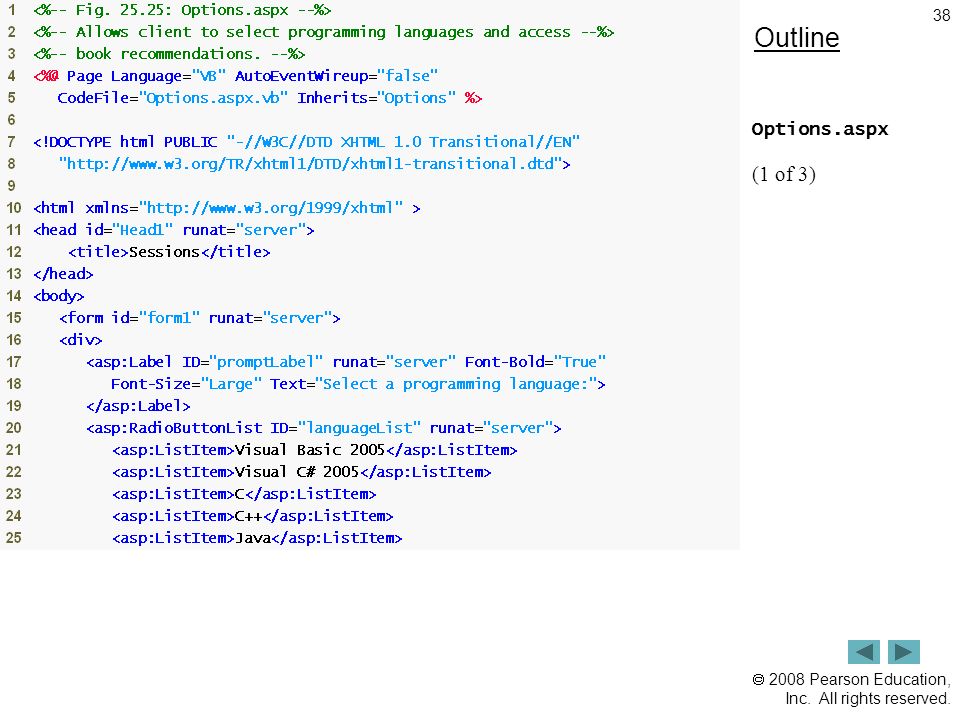The height and width of the screenshot is (720, 960).
Task: Click the 'Visual Basic 2005' ListItem line
Action: (x=315, y=450)
